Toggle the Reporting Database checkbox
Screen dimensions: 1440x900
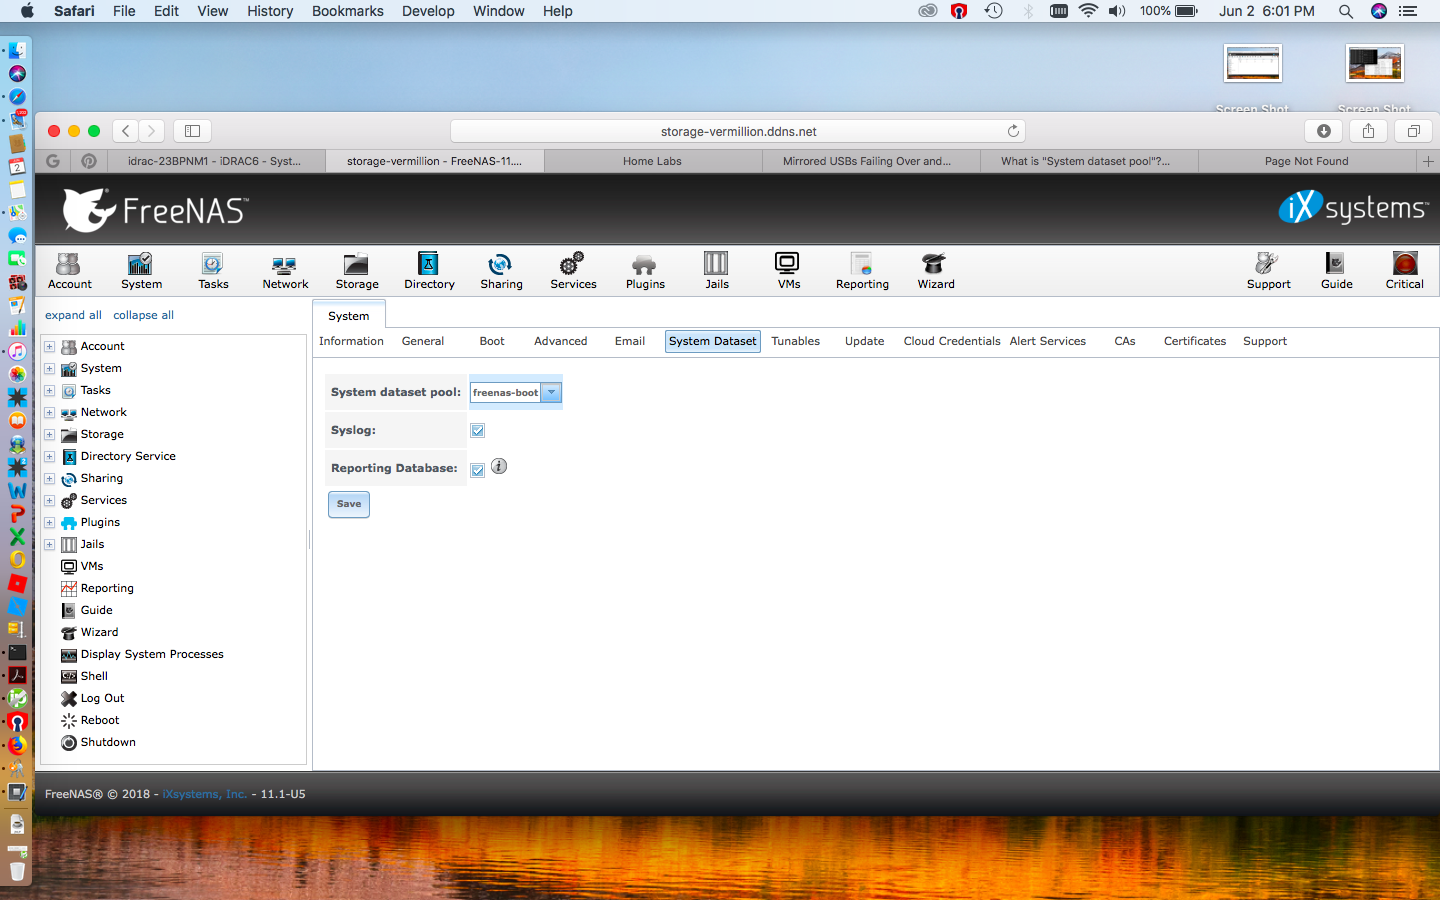(x=478, y=471)
